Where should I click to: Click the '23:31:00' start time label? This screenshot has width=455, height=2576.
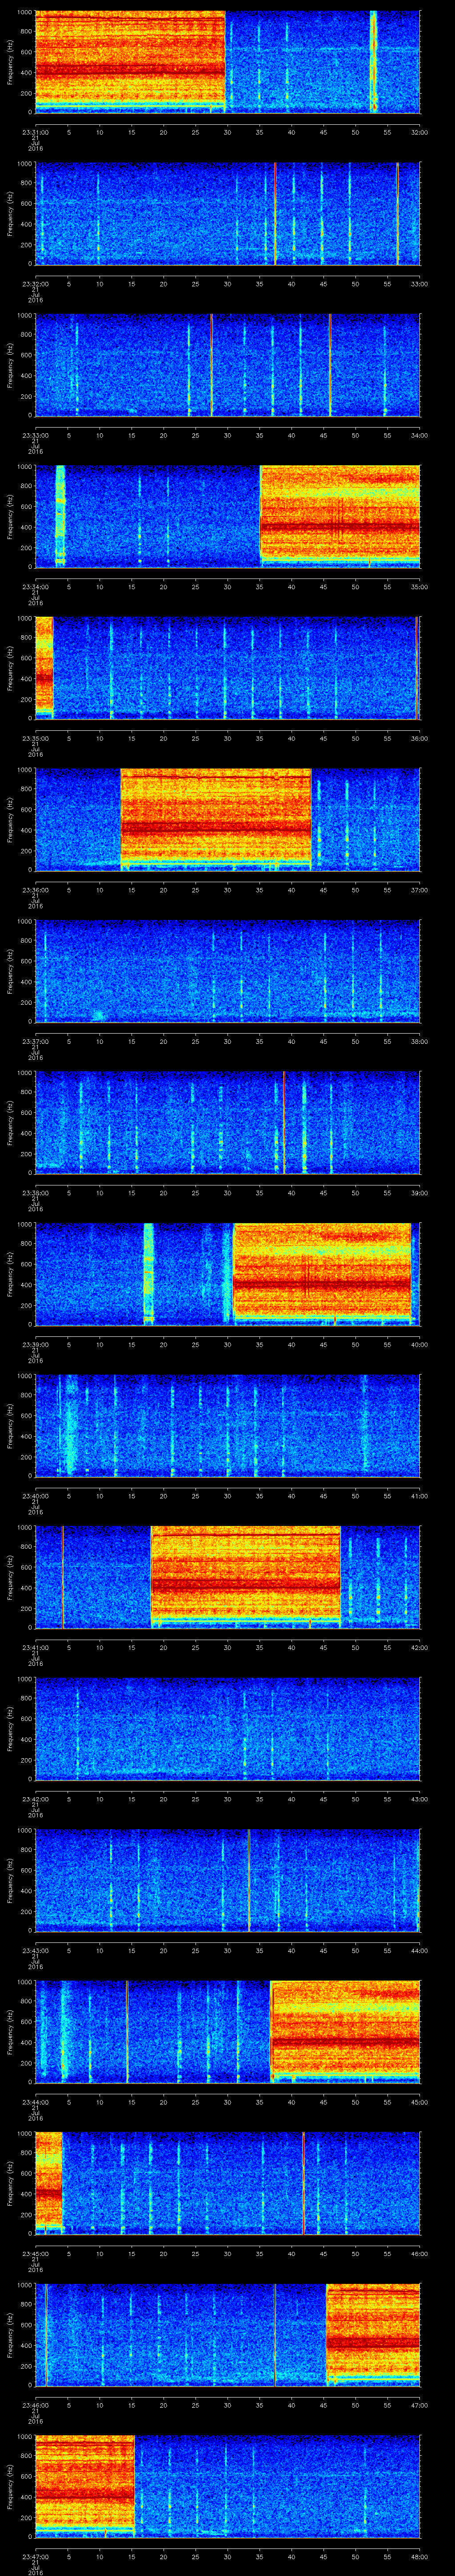point(35,131)
